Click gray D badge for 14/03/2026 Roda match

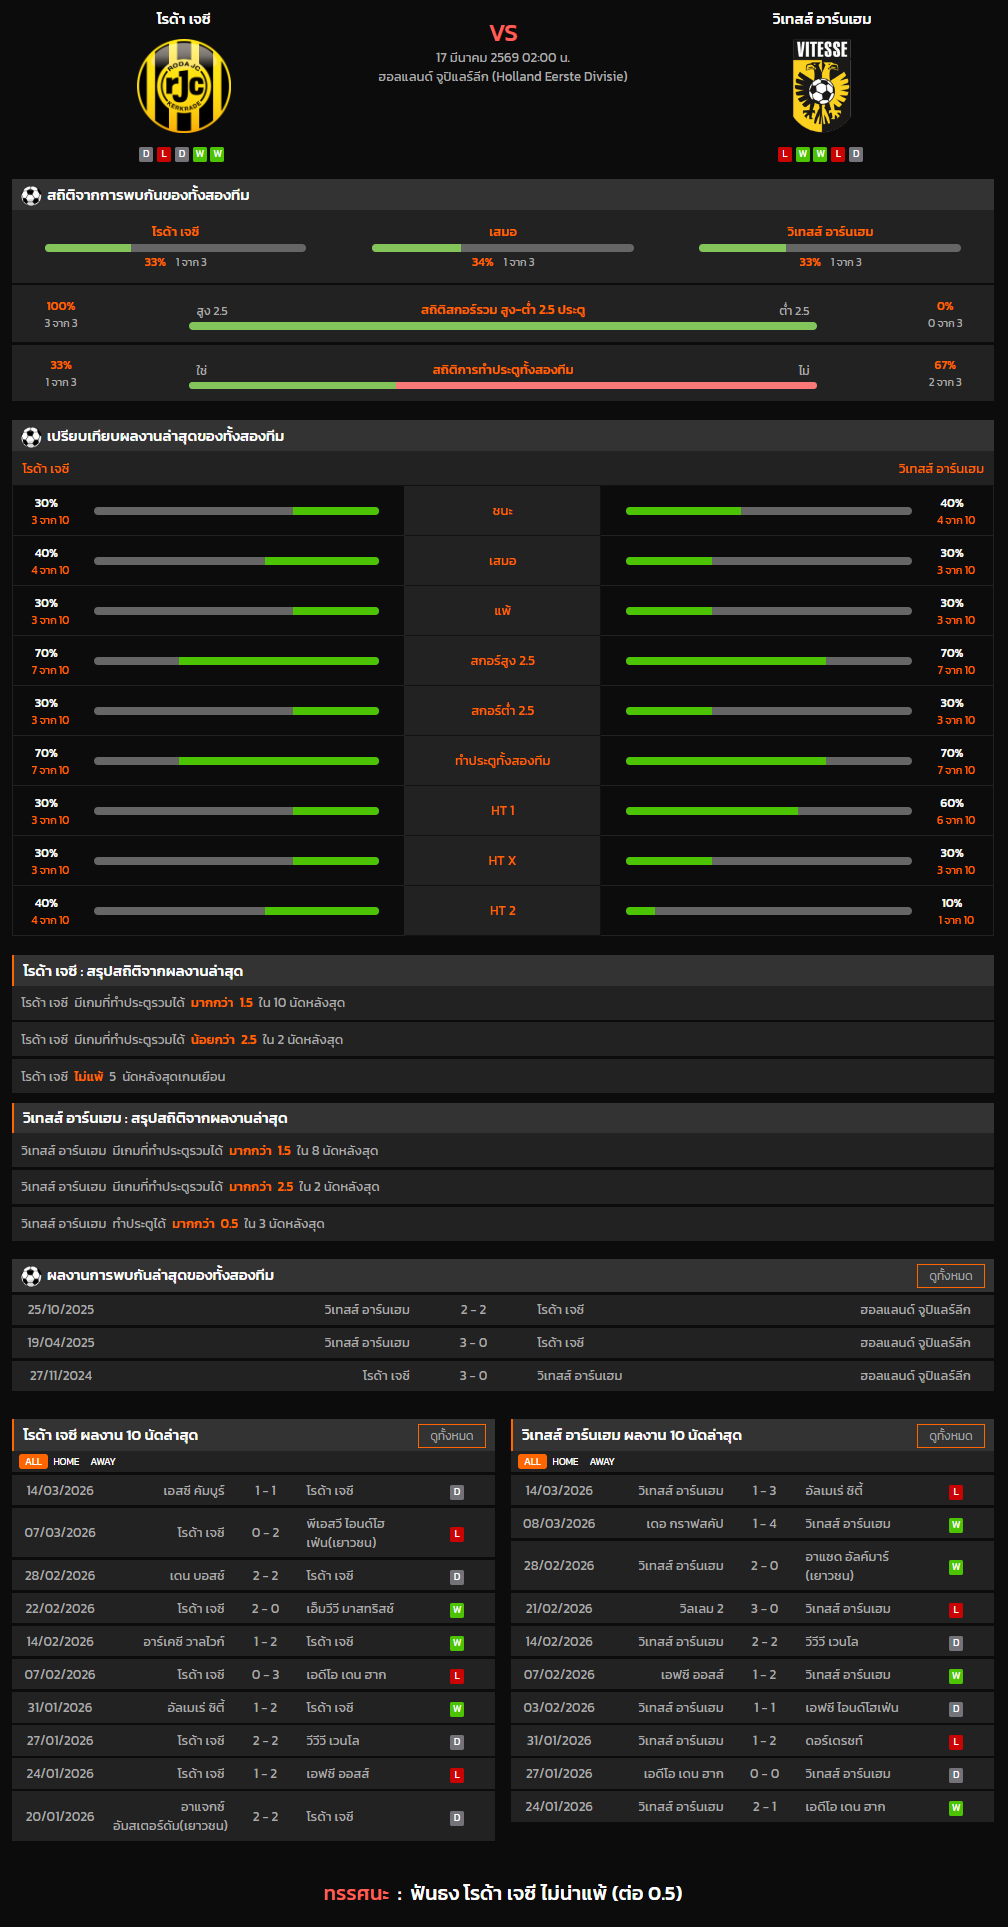click(457, 1492)
